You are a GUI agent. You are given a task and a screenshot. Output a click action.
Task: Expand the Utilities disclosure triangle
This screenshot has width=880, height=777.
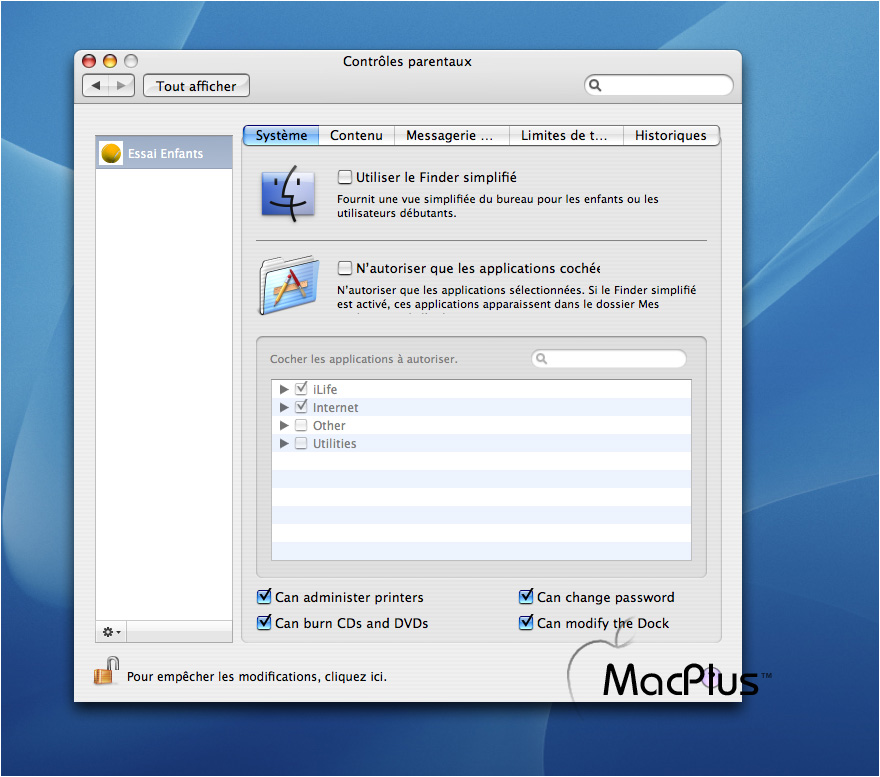tap(285, 443)
